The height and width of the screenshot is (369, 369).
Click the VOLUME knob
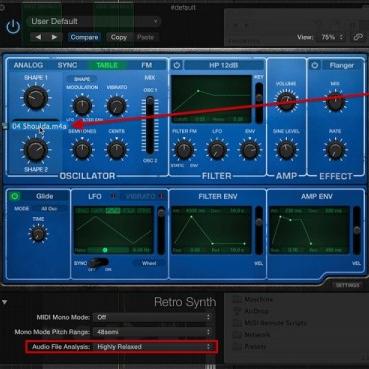(x=286, y=101)
